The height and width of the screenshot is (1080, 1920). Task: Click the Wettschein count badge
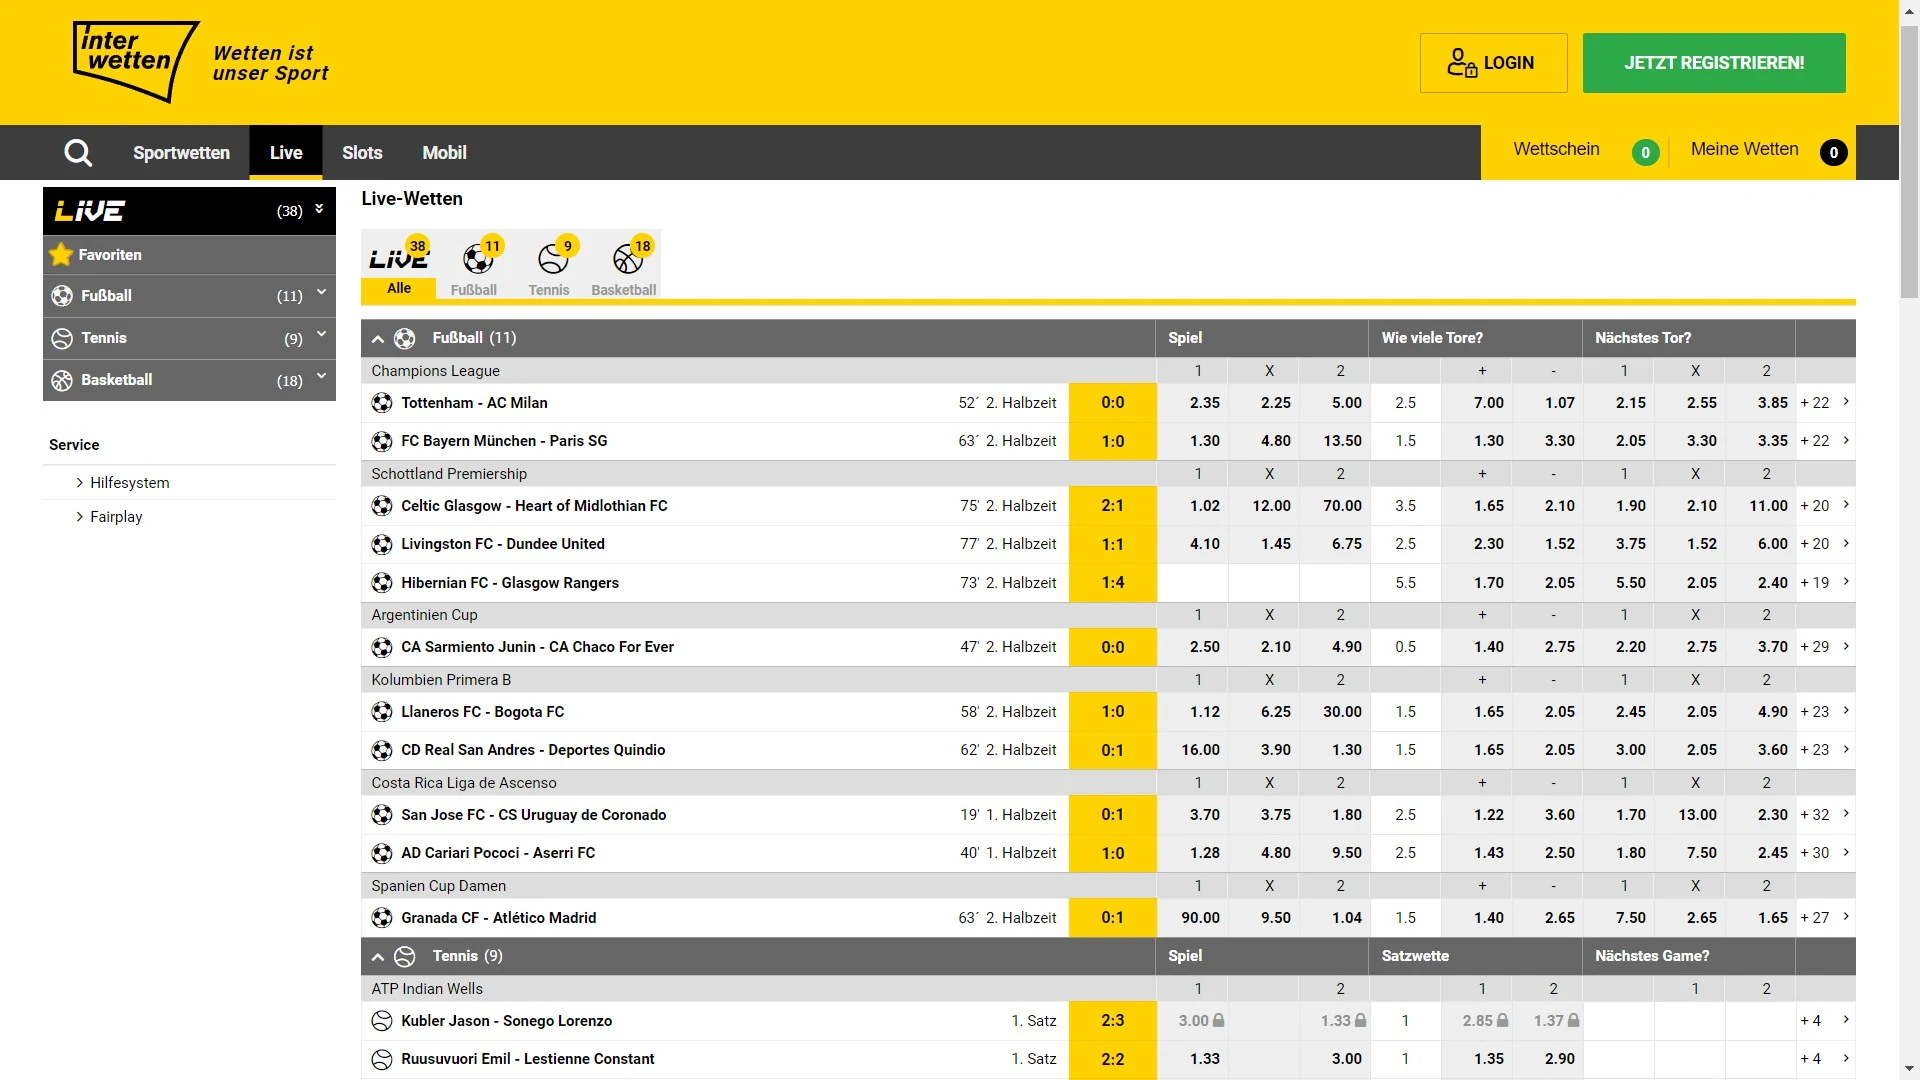[x=1645, y=153]
